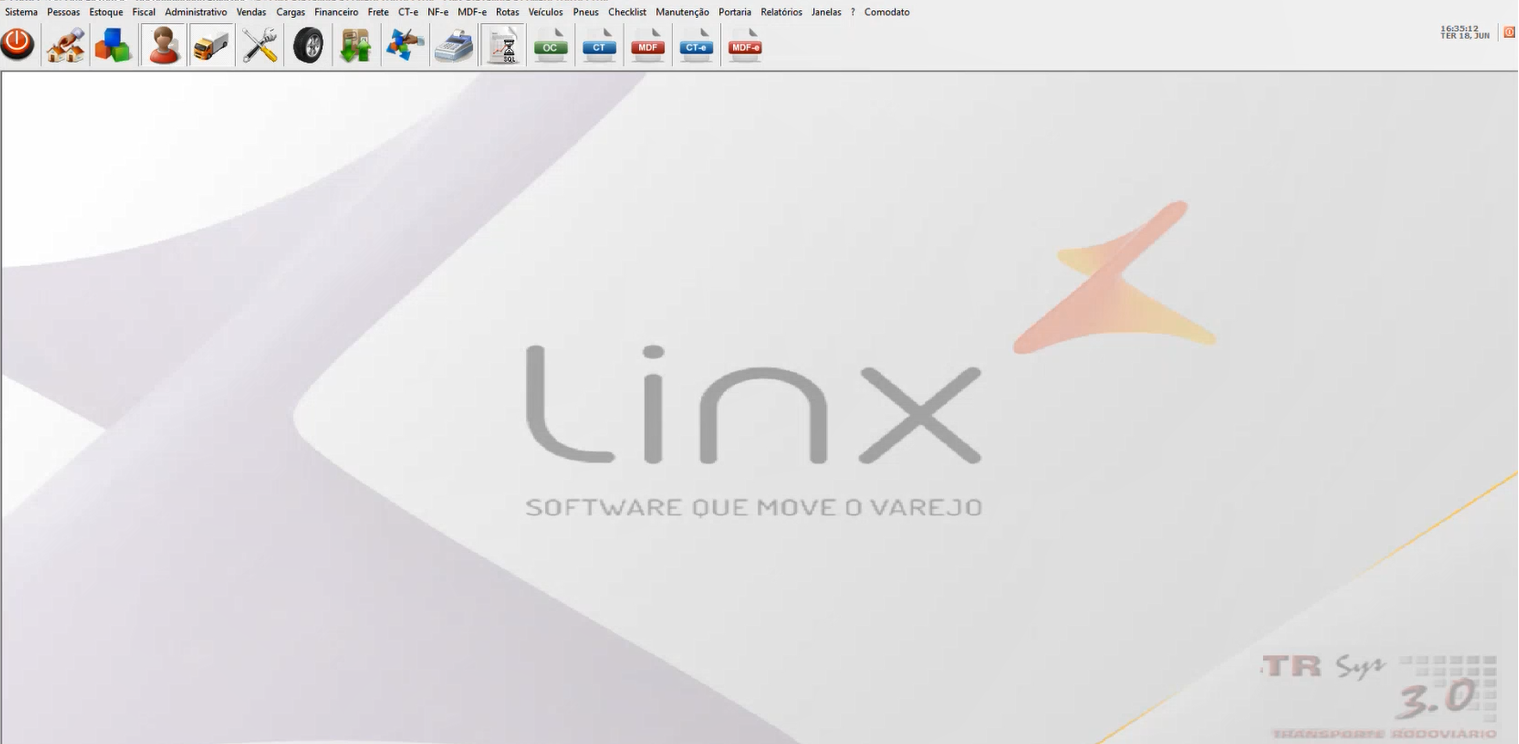Viewport: 1519px width, 744px height.
Task: Open the Checklist menu
Action: tap(627, 12)
